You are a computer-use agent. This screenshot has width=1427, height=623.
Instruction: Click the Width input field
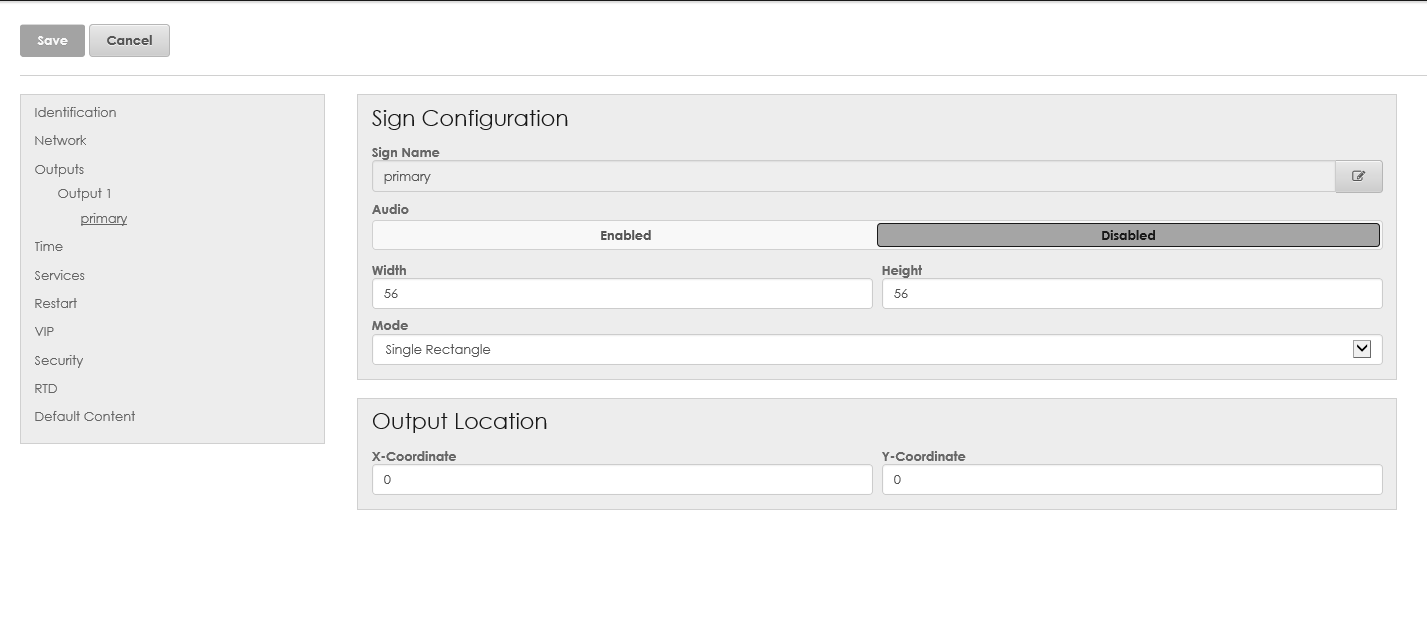point(622,294)
